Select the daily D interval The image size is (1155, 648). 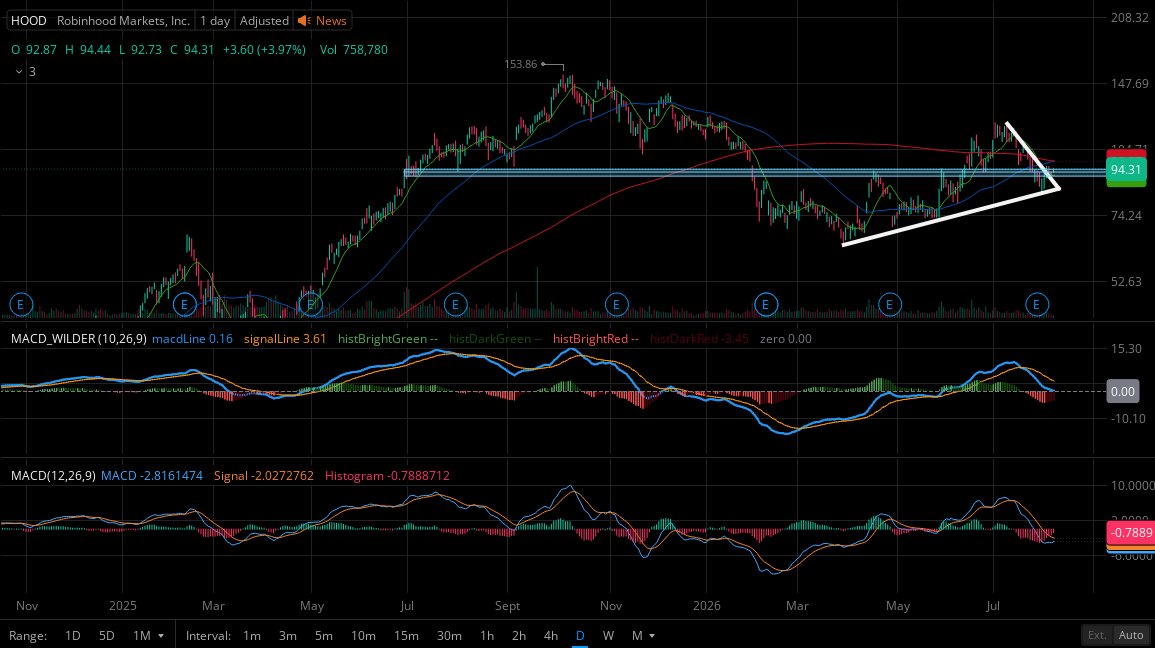click(x=580, y=635)
